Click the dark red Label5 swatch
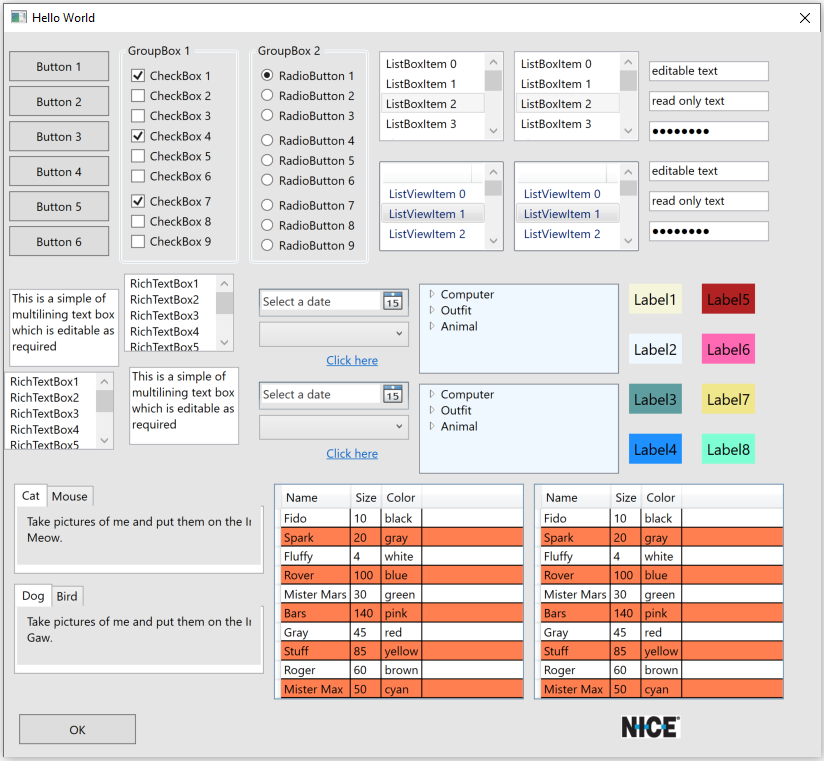This screenshot has height=761, width=824. pyautogui.click(x=728, y=299)
